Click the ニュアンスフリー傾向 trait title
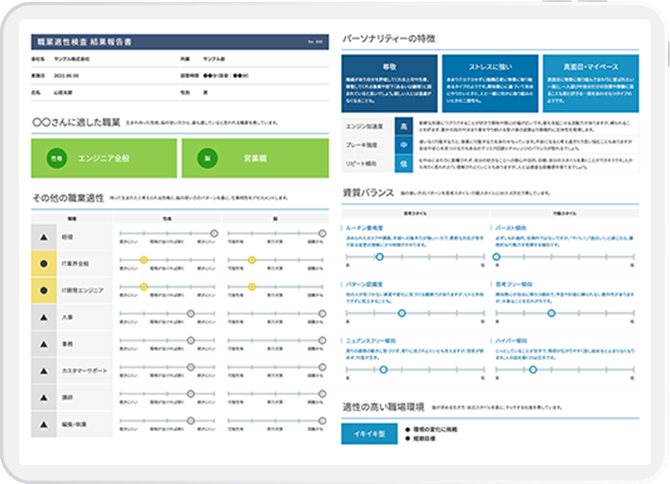This screenshot has width=670, height=484. 371,341
